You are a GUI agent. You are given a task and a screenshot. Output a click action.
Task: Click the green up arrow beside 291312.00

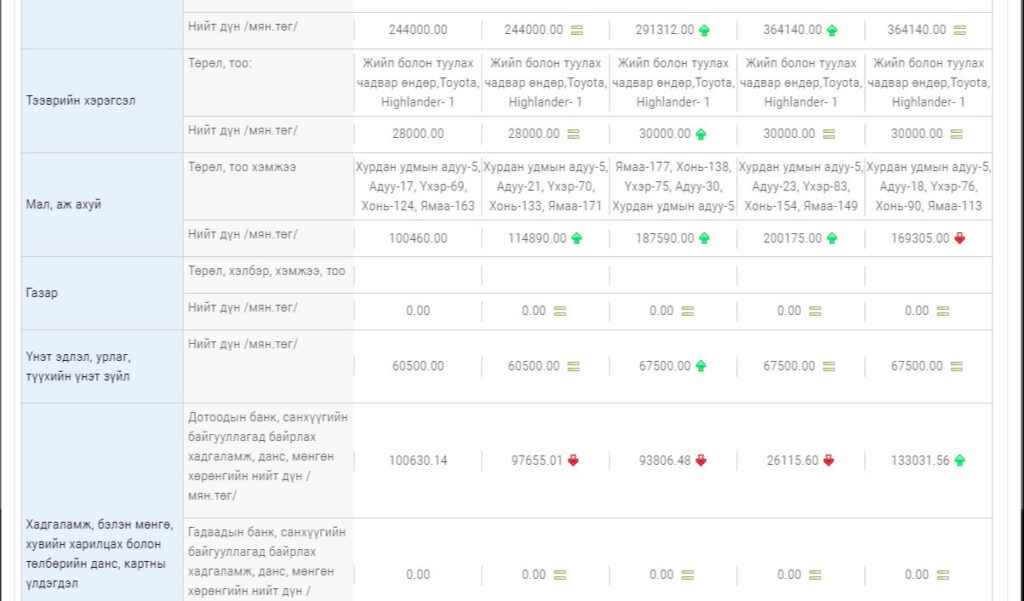coord(702,30)
